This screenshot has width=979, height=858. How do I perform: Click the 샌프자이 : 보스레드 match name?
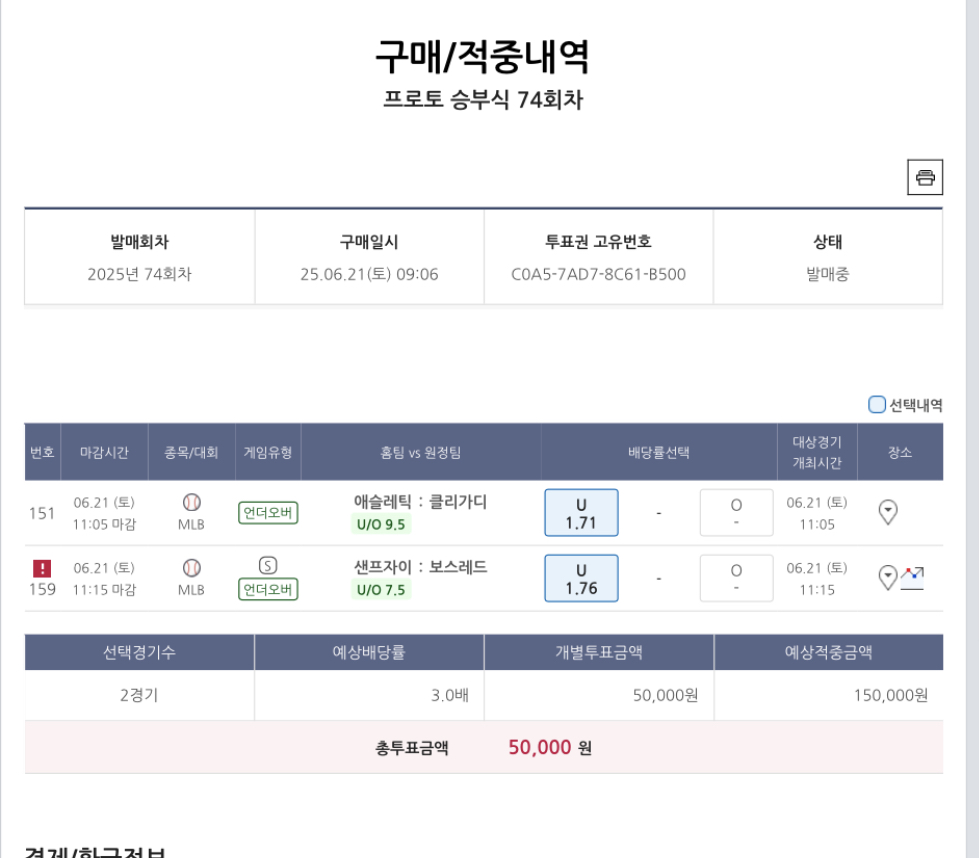pyautogui.click(x=420, y=566)
